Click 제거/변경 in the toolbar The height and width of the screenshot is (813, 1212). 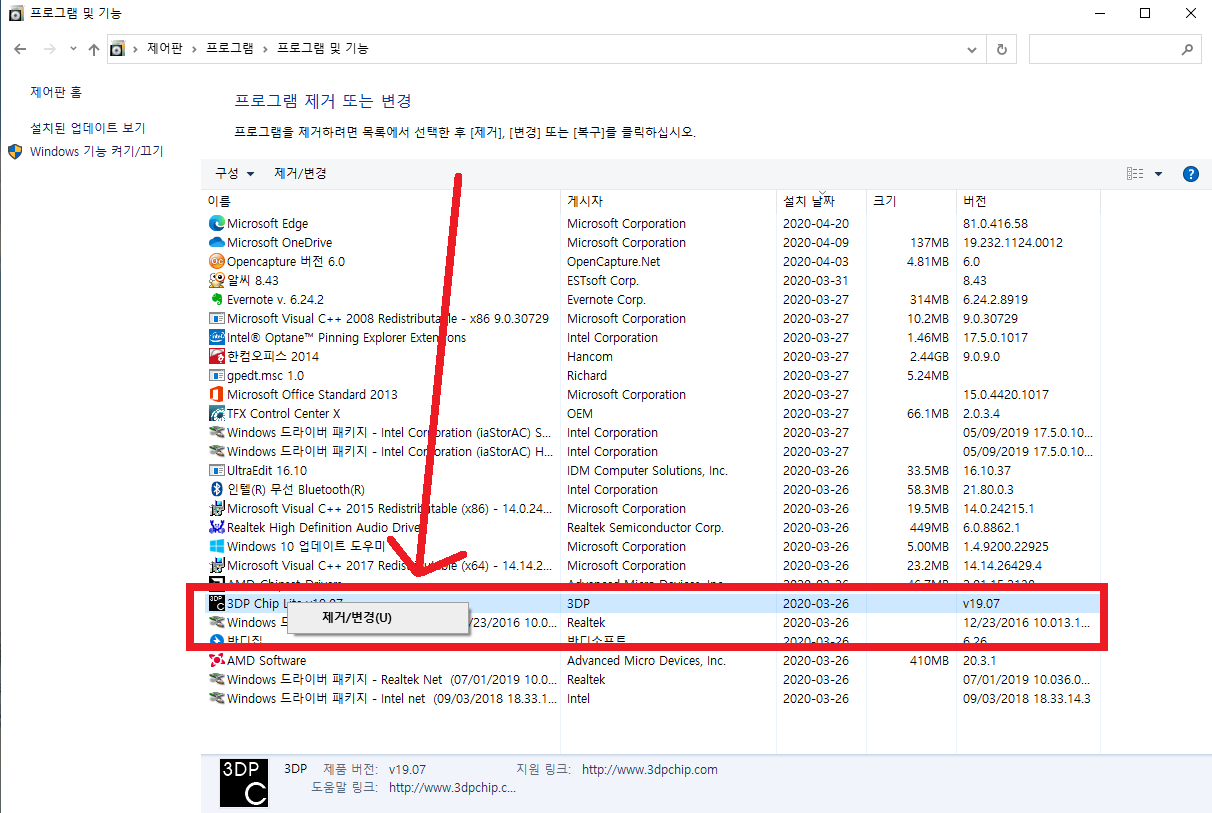coord(300,174)
